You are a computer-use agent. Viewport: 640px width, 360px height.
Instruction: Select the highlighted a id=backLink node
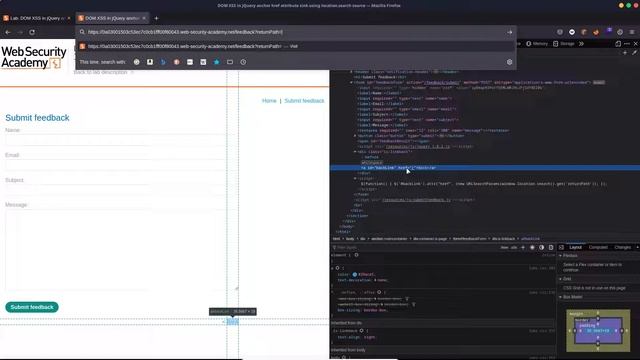click(x=485, y=168)
